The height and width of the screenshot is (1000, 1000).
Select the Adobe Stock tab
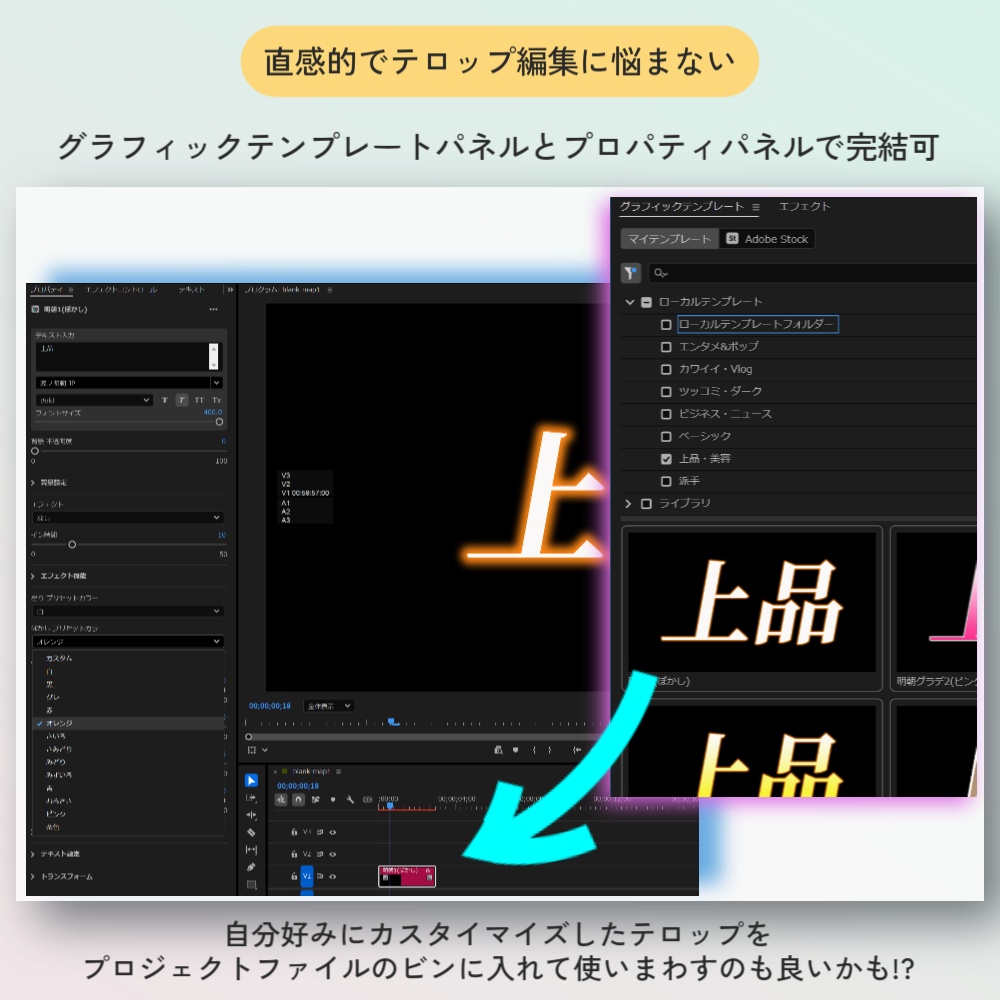point(768,239)
